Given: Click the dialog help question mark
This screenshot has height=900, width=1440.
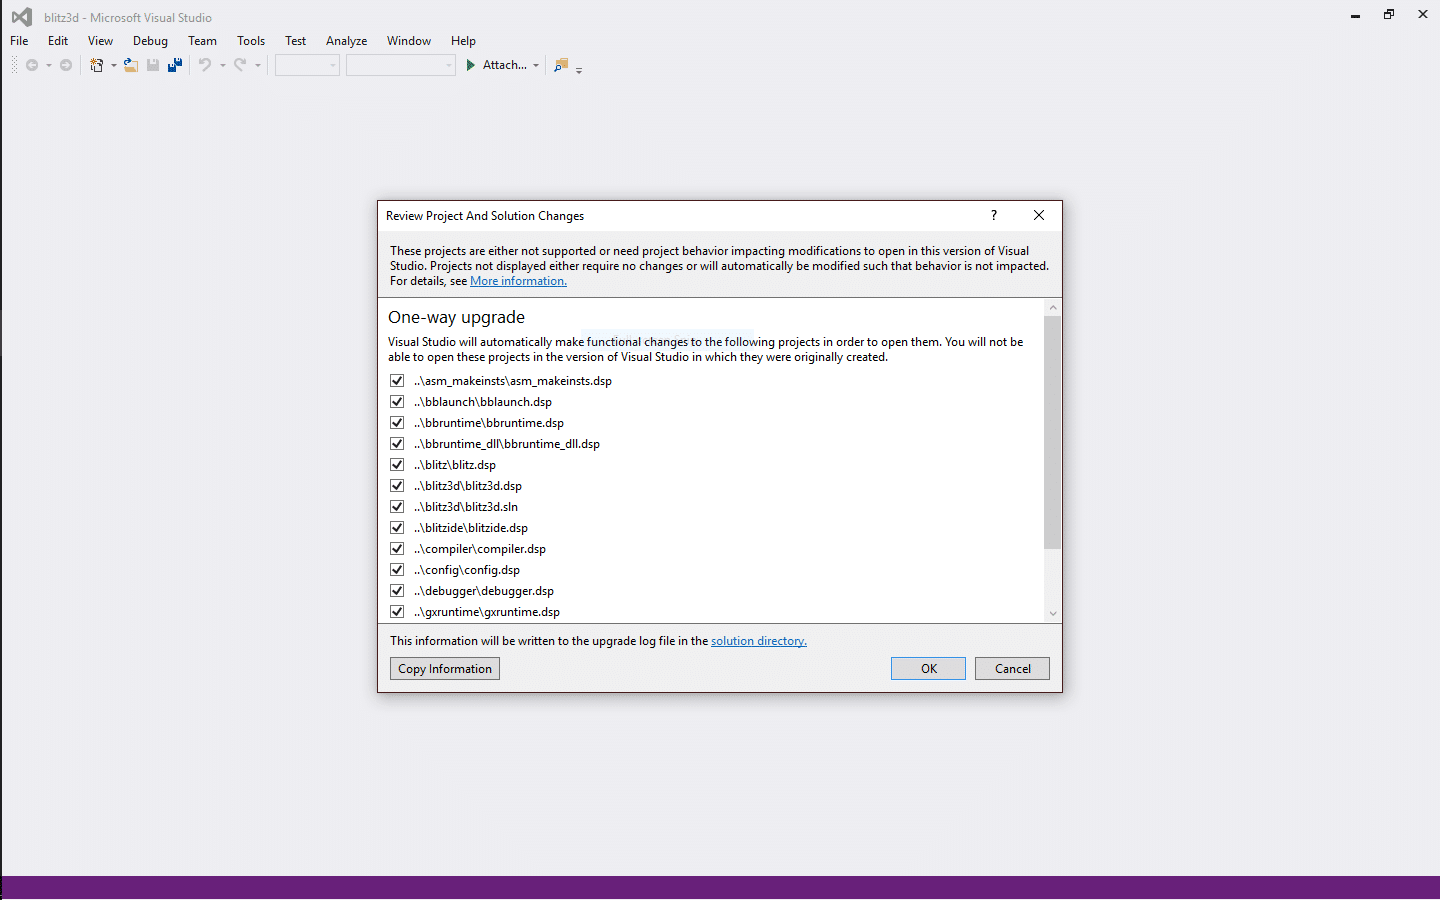Looking at the screenshot, I should click(994, 215).
